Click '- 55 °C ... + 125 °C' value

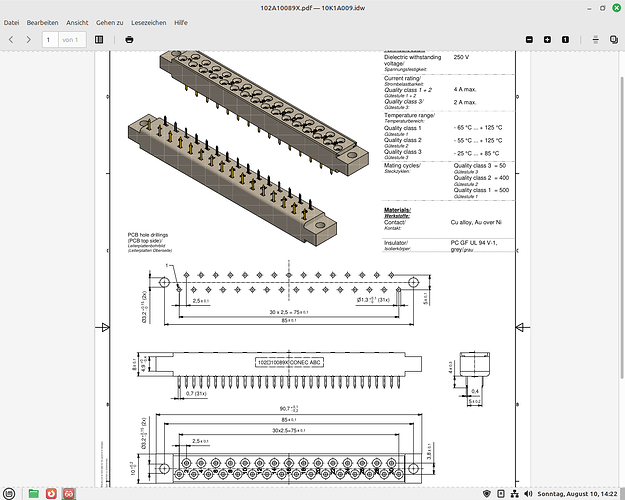pos(478,140)
